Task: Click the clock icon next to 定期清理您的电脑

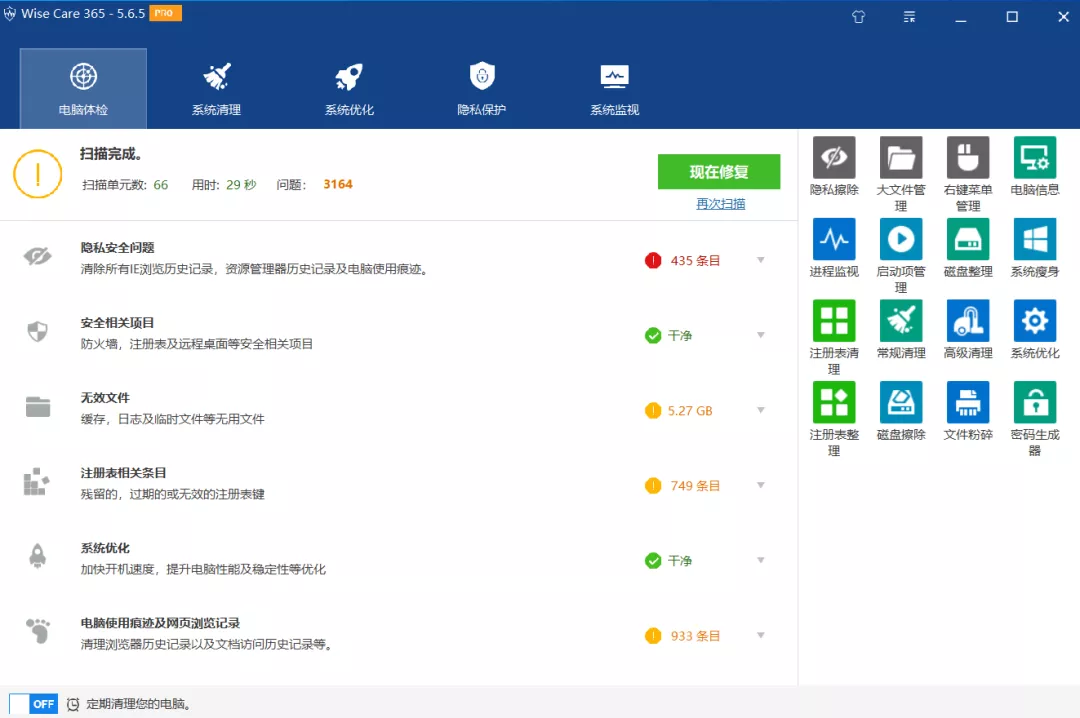Action: pos(73,704)
